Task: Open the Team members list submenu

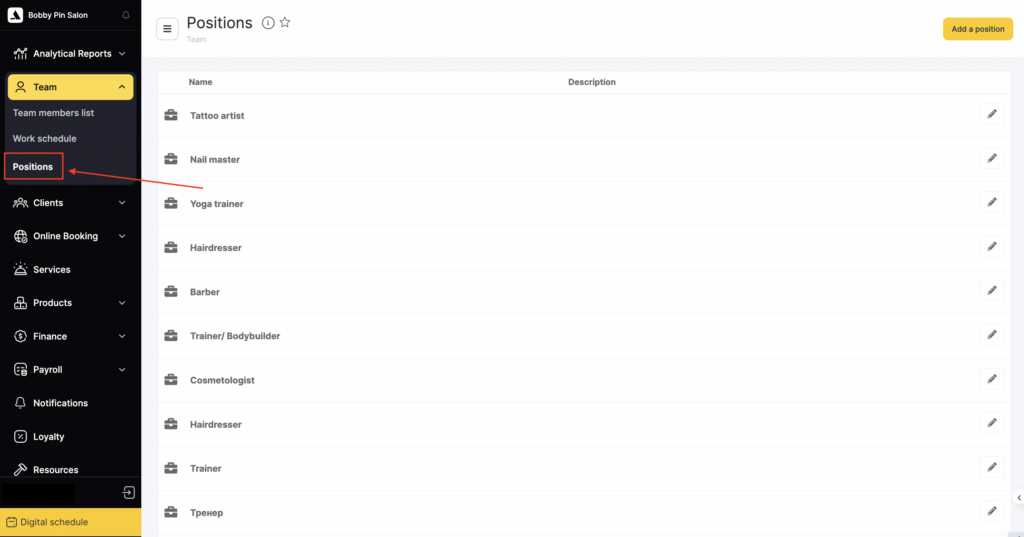Action: 54,112
